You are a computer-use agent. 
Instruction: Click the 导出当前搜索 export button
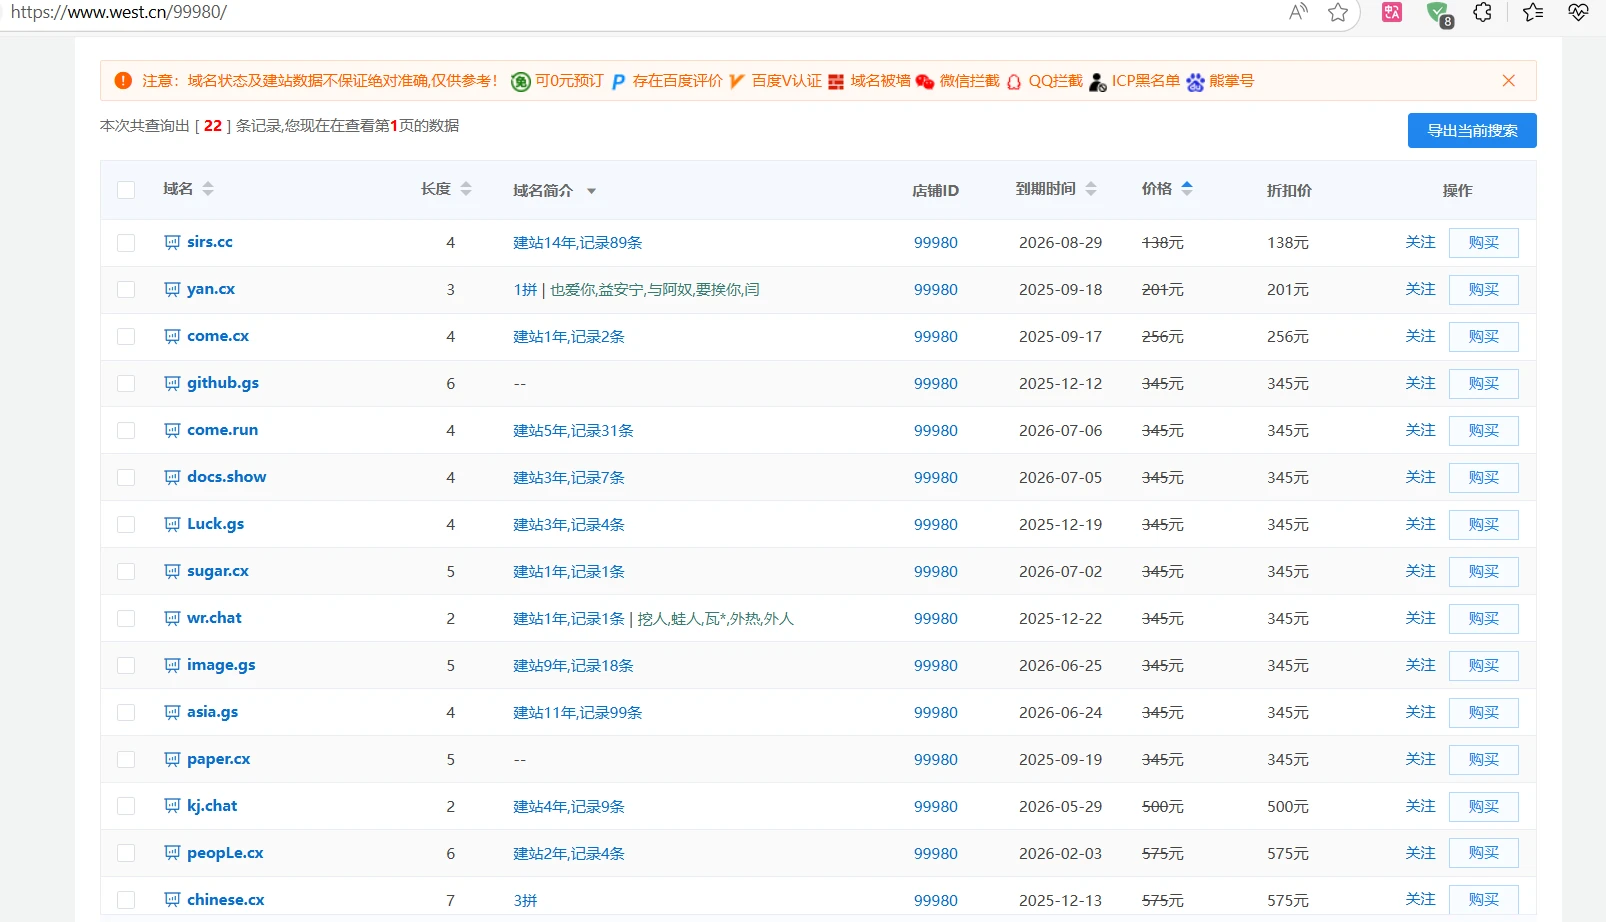click(1472, 130)
